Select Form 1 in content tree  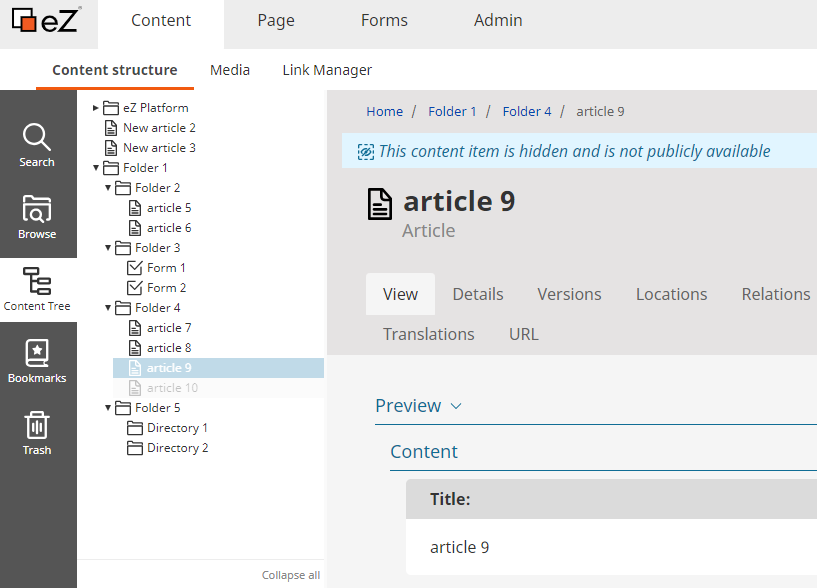pos(166,268)
